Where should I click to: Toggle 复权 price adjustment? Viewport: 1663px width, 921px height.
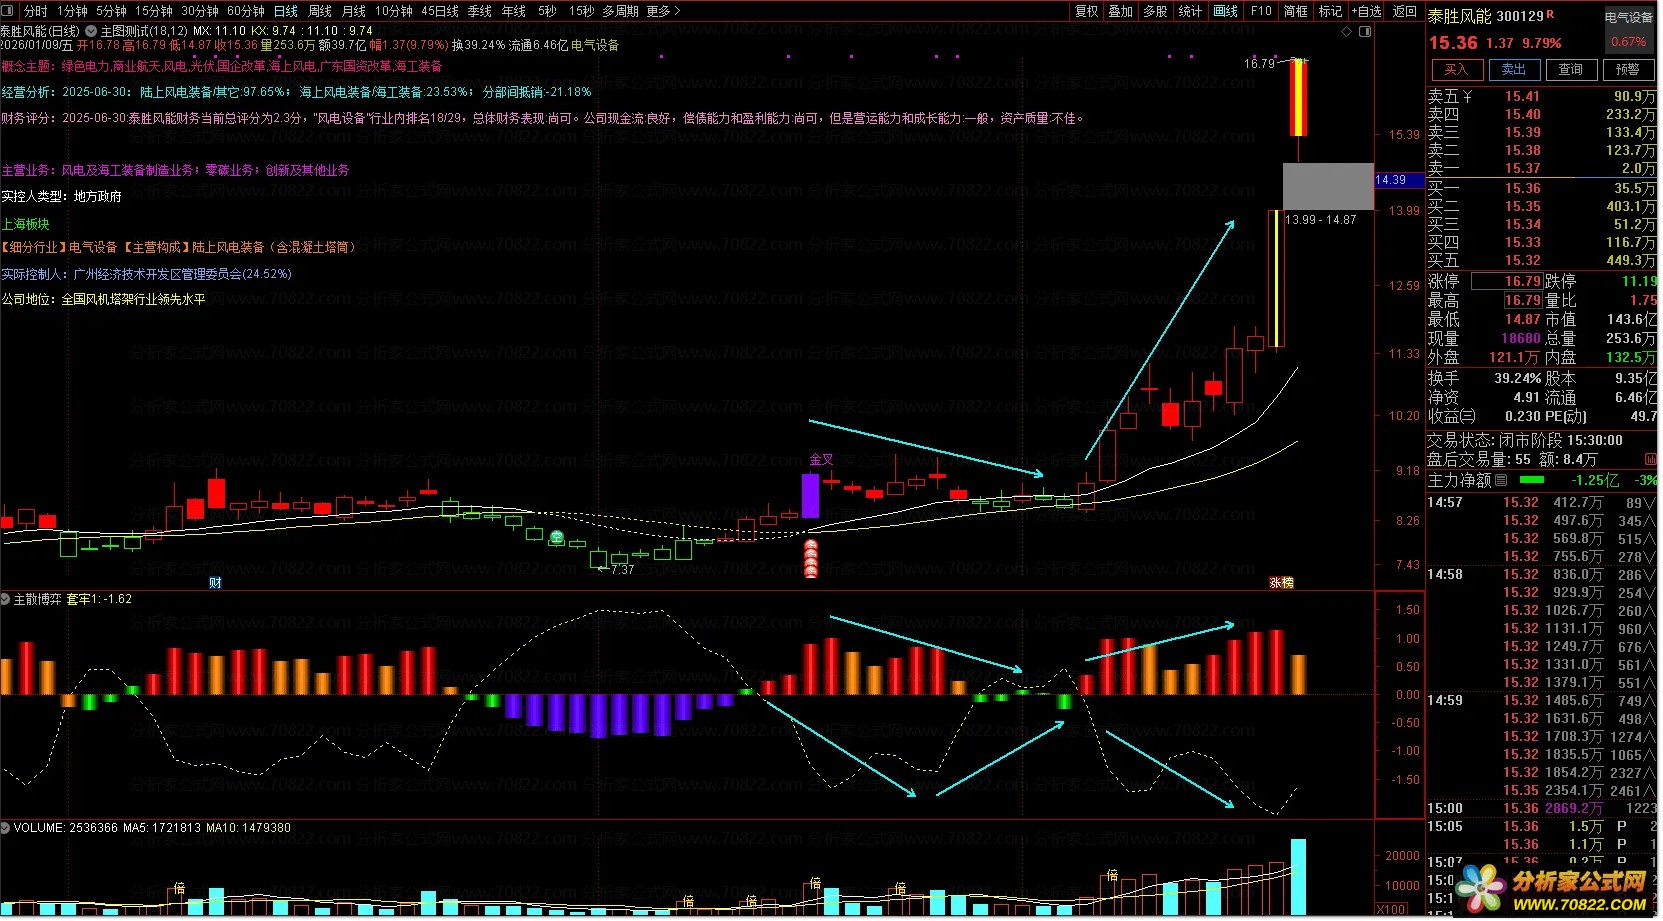(1087, 11)
